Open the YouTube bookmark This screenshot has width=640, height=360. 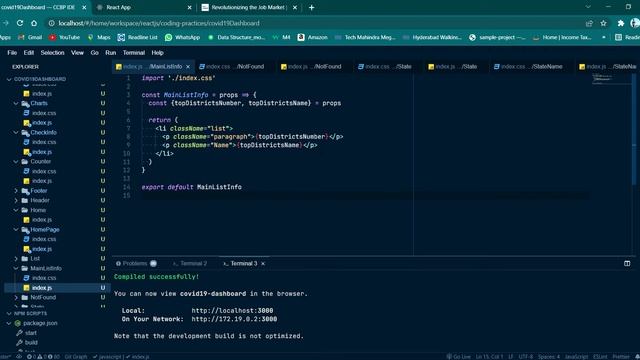[64, 37]
